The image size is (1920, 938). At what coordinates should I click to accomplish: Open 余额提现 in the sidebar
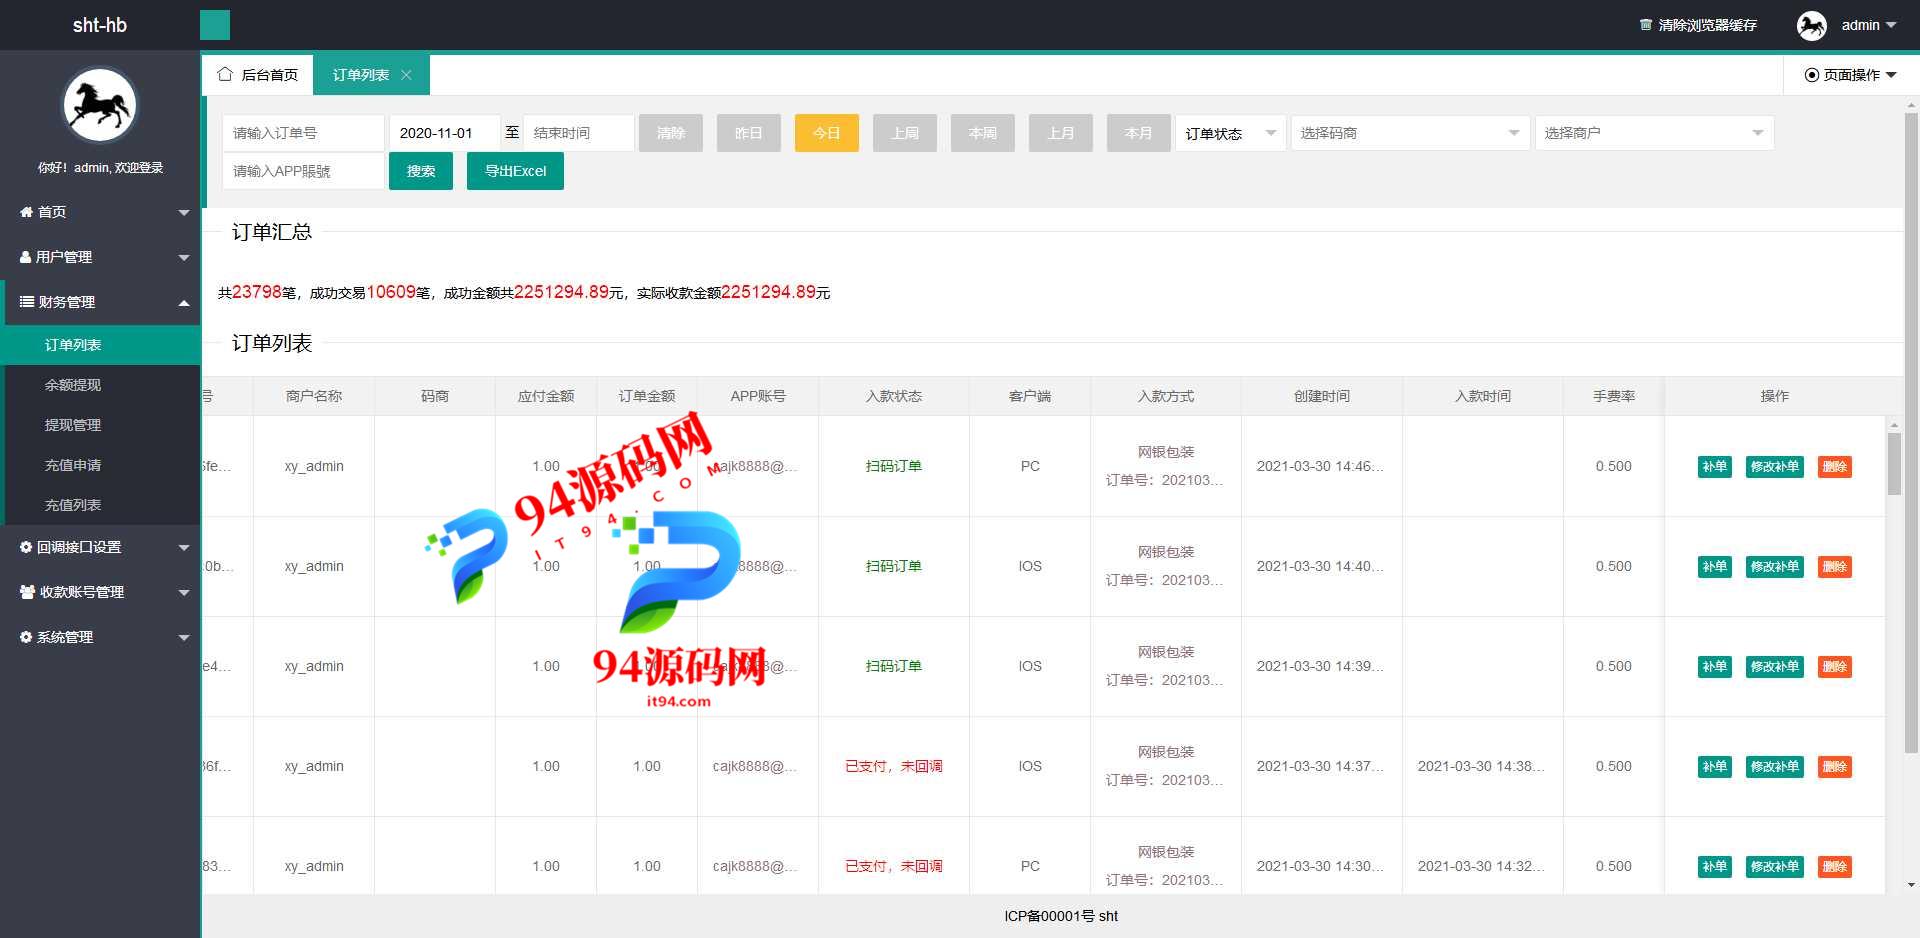click(x=100, y=385)
